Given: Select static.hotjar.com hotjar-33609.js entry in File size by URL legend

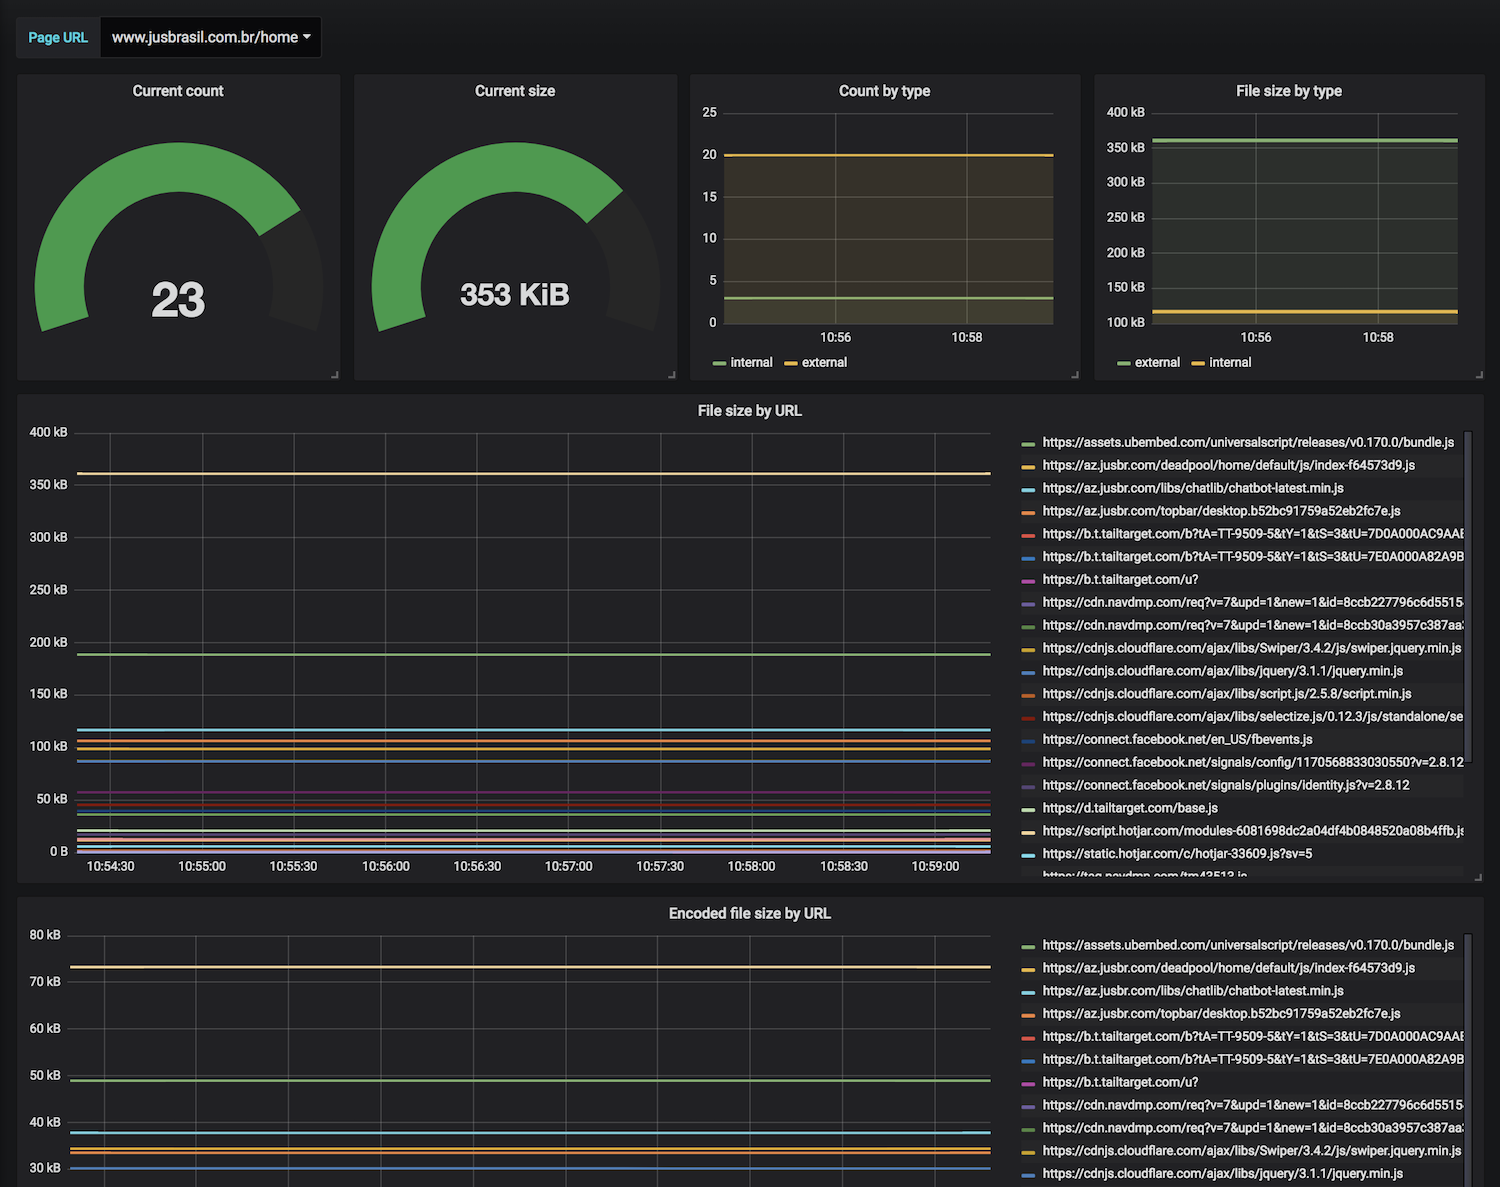Looking at the screenshot, I should pyautogui.click(x=1177, y=854).
